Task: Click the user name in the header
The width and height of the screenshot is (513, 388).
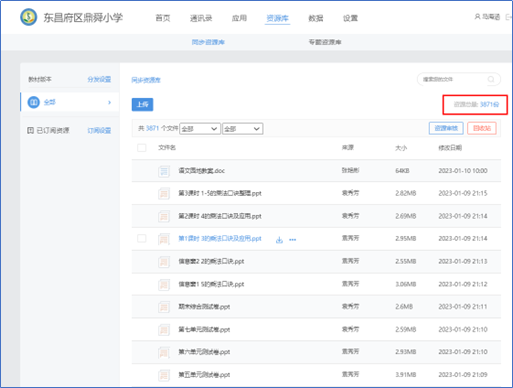Action: (491, 17)
